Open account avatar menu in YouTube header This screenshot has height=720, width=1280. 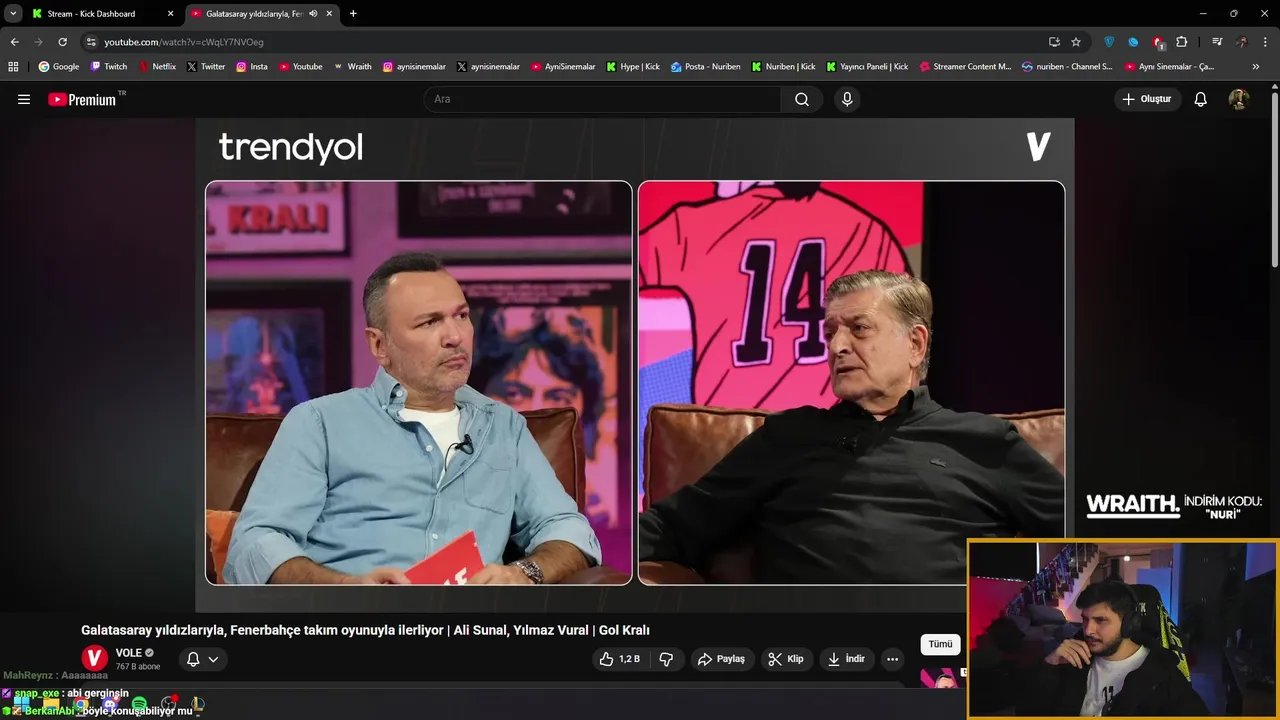point(1239,99)
